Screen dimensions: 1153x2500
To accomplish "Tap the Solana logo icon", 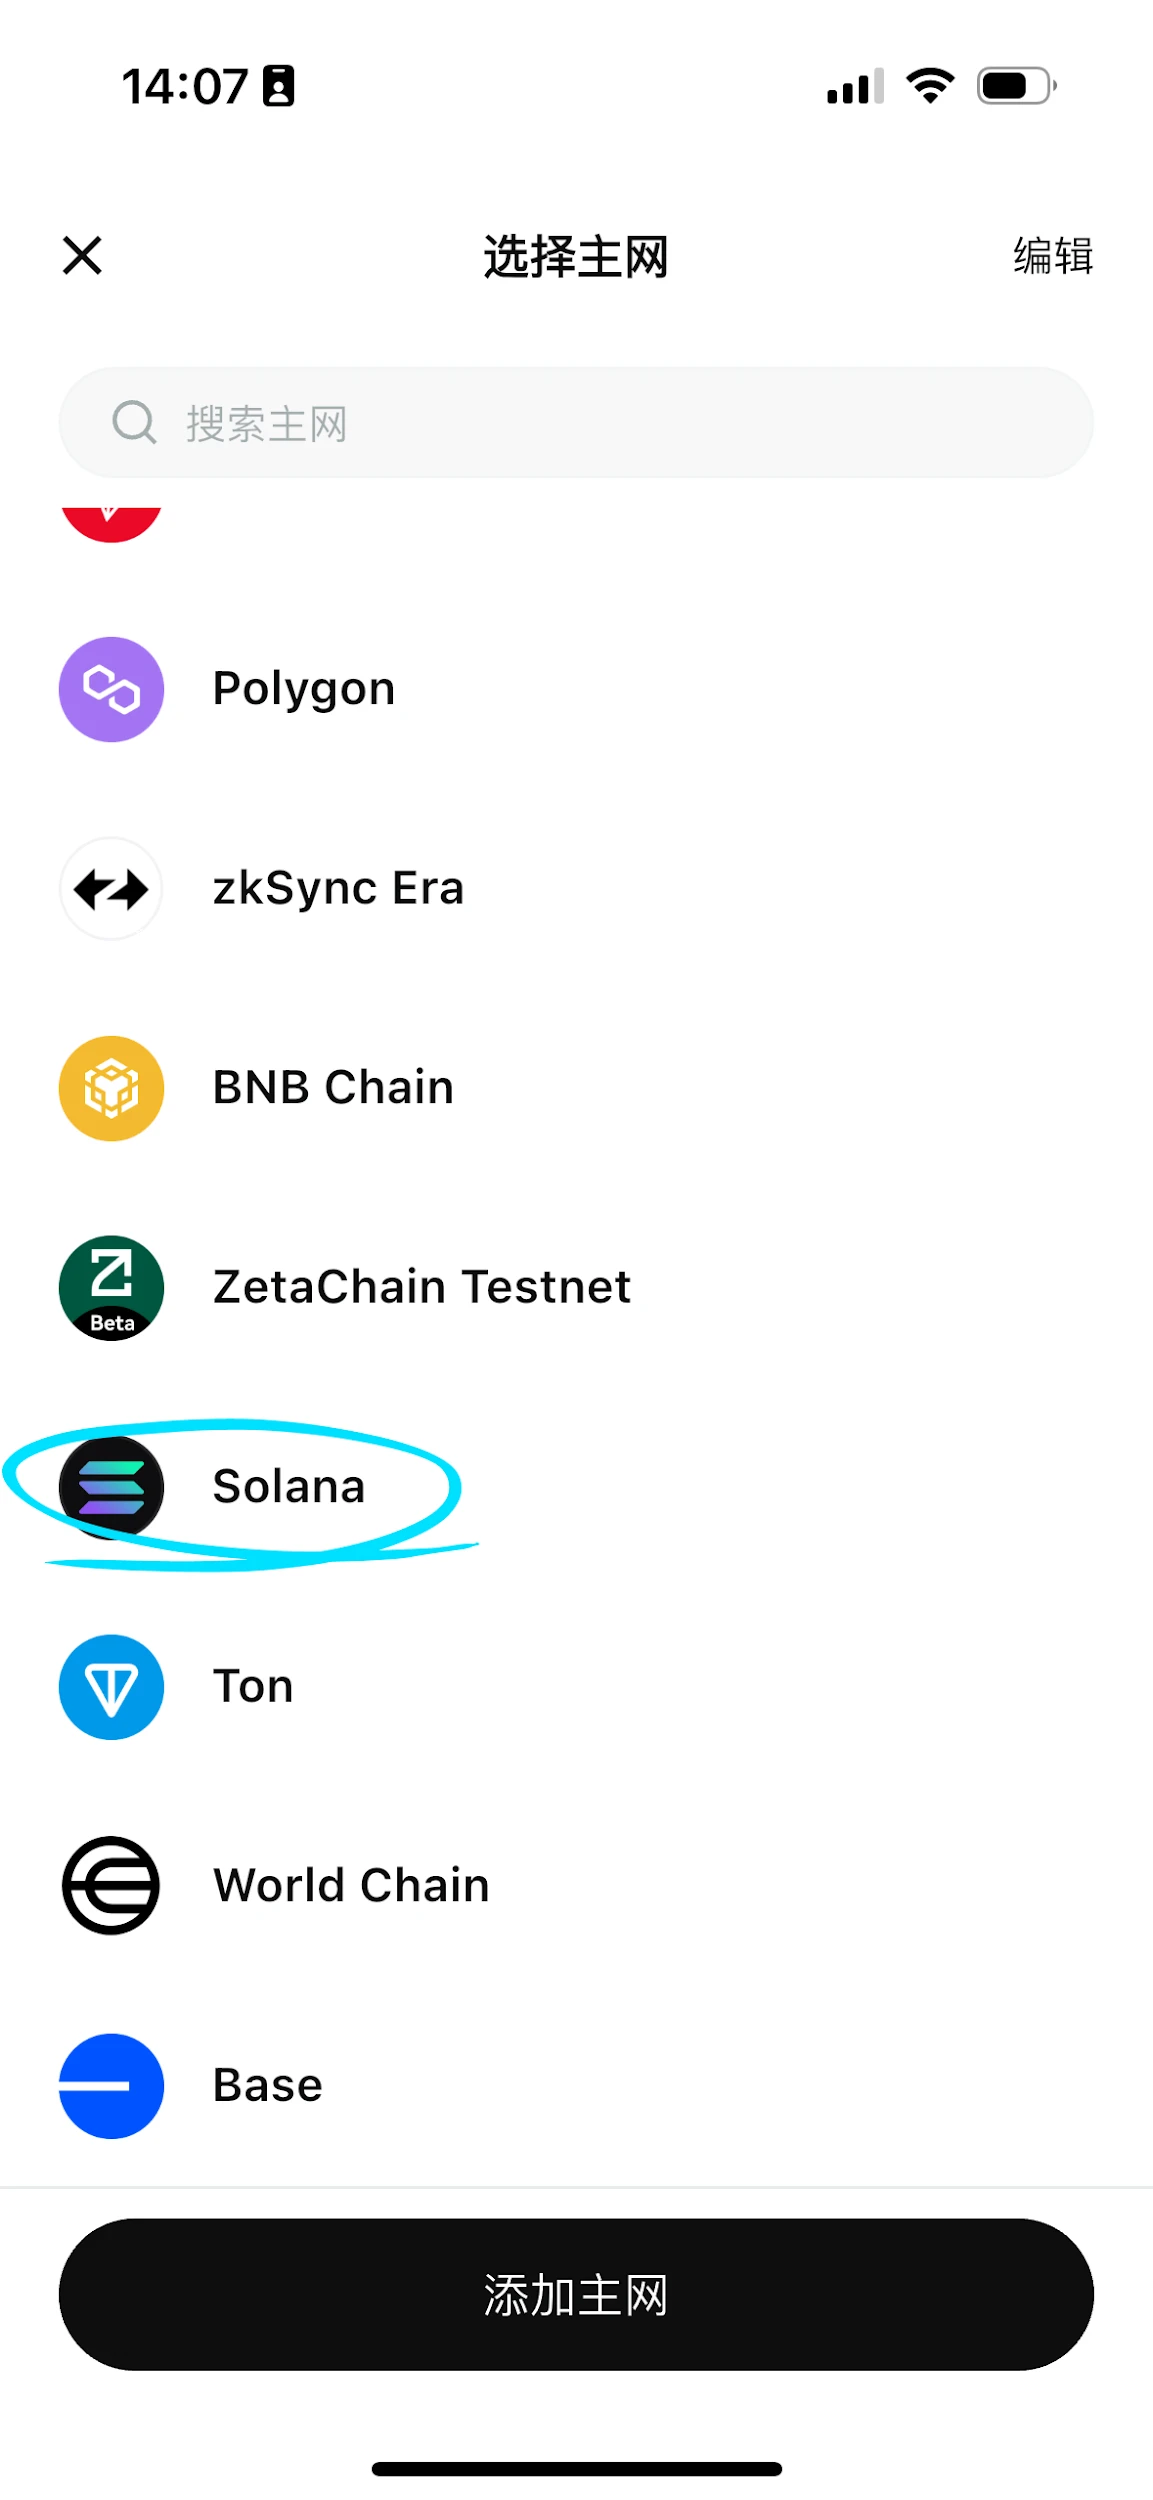I will coord(111,1487).
